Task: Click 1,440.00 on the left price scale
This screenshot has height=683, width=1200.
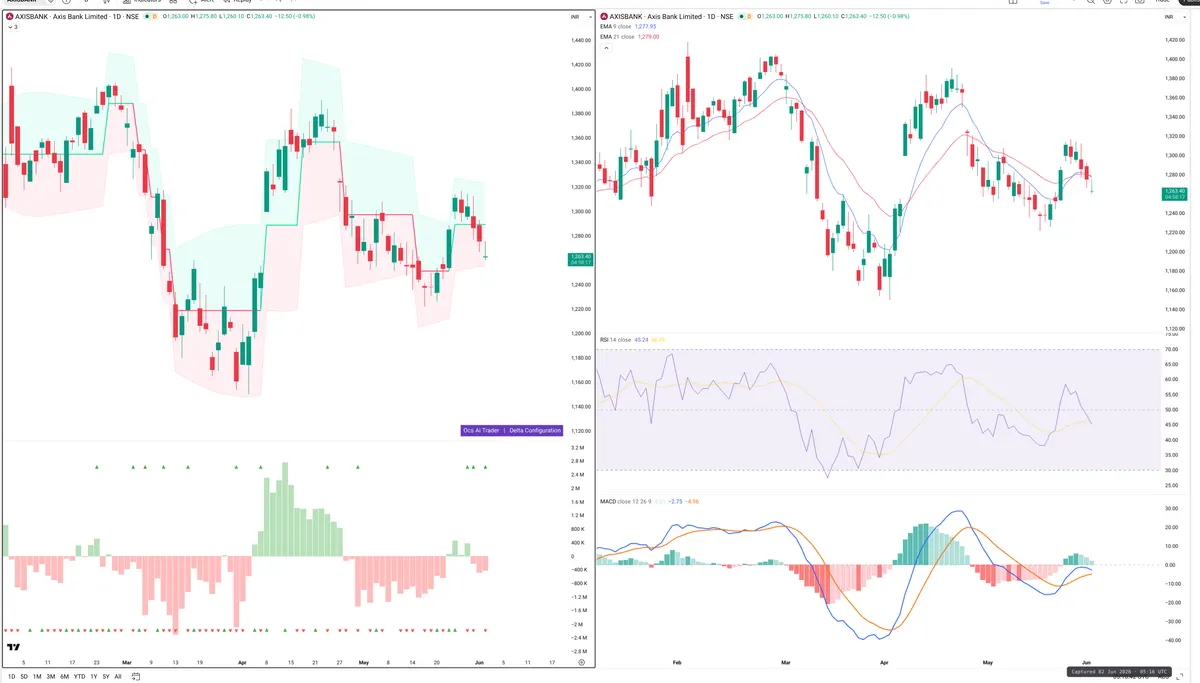Action: (x=580, y=40)
